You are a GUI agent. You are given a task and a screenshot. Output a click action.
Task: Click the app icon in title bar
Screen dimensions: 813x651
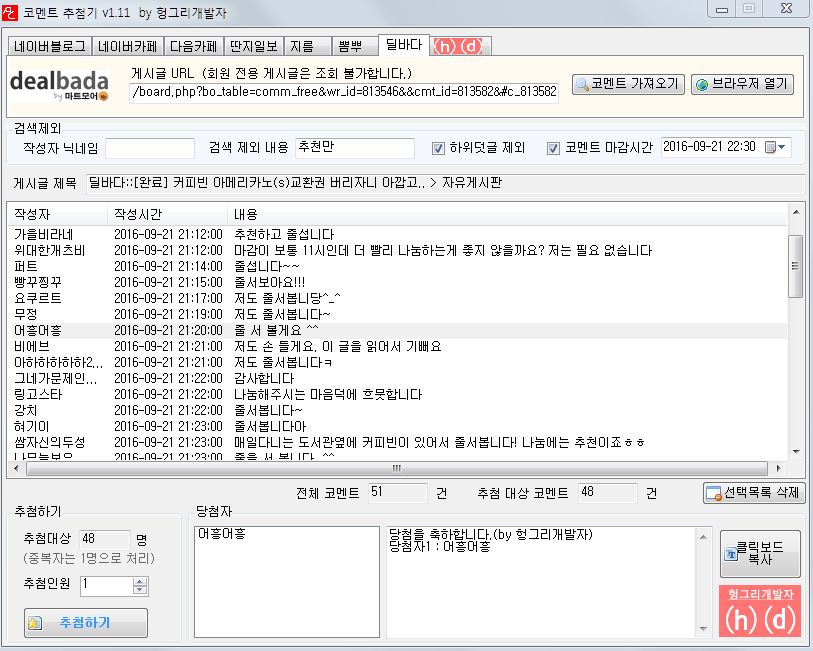[x=12, y=10]
